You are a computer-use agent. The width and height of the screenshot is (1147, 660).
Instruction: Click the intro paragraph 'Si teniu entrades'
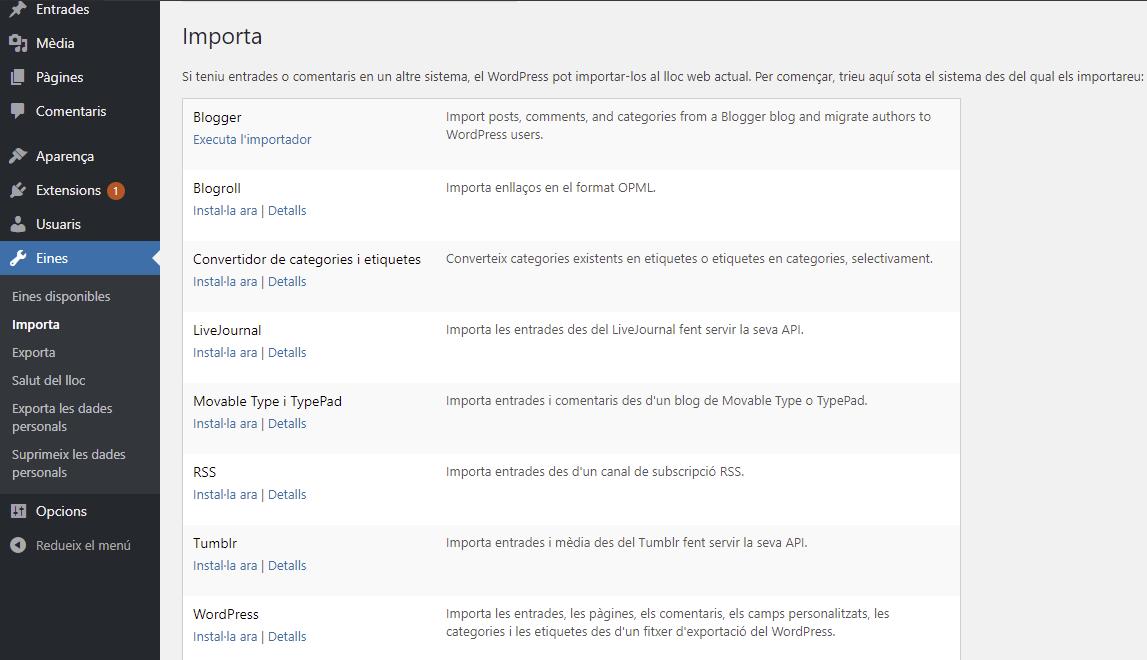663,77
